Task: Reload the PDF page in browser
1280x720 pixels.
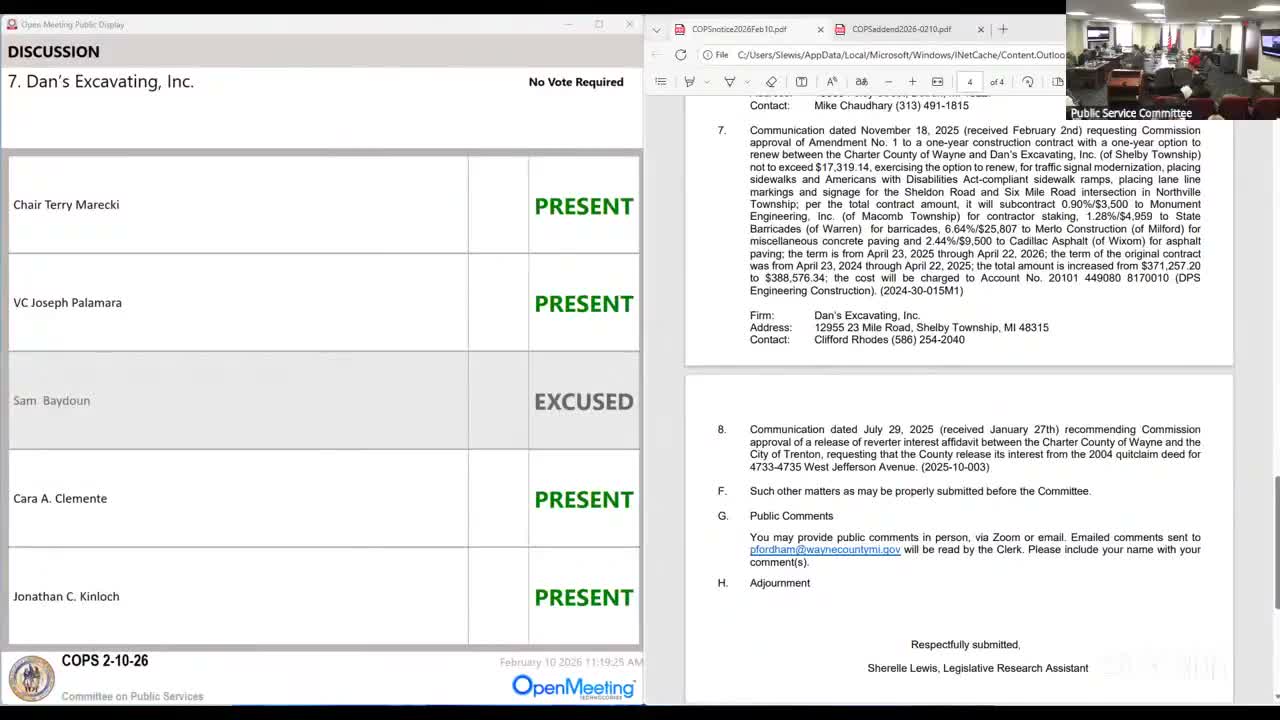Action: (681, 55)
